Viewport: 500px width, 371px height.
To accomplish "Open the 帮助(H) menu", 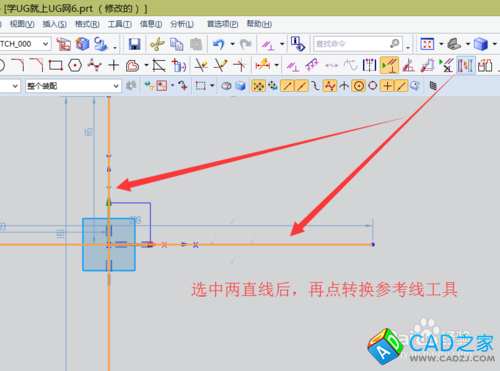I will coord(259,24).
